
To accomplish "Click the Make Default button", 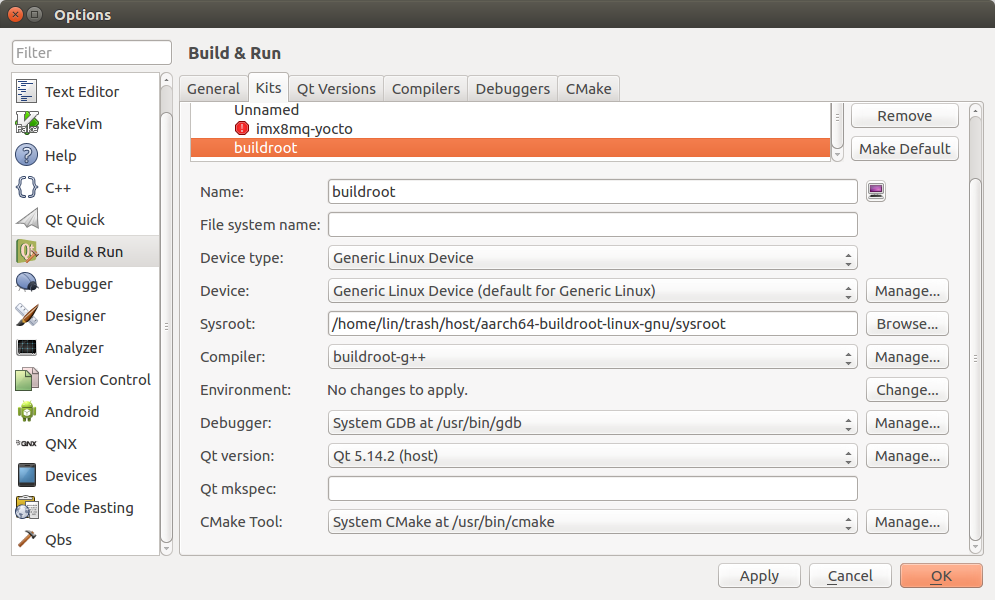I will pyautogui.click(x=904, y=149).
